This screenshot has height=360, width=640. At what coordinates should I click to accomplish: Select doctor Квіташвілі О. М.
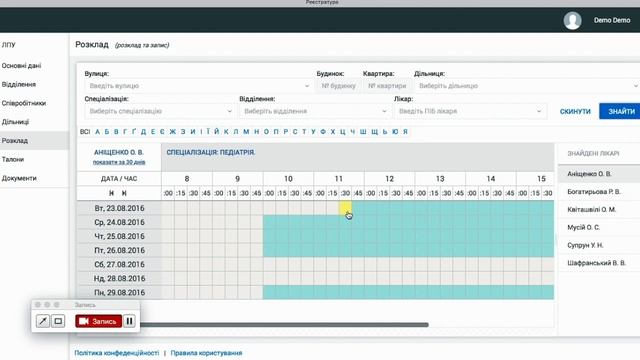pos(591,209)
